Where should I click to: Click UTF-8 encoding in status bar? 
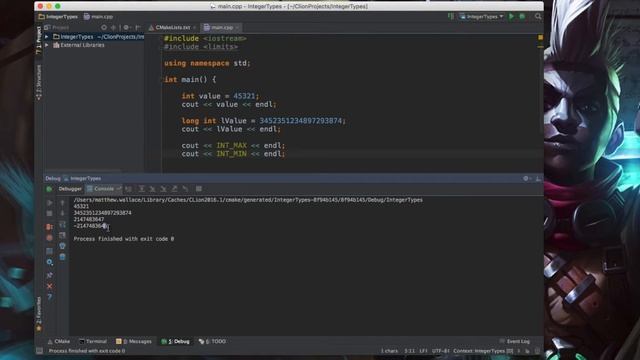440,351
